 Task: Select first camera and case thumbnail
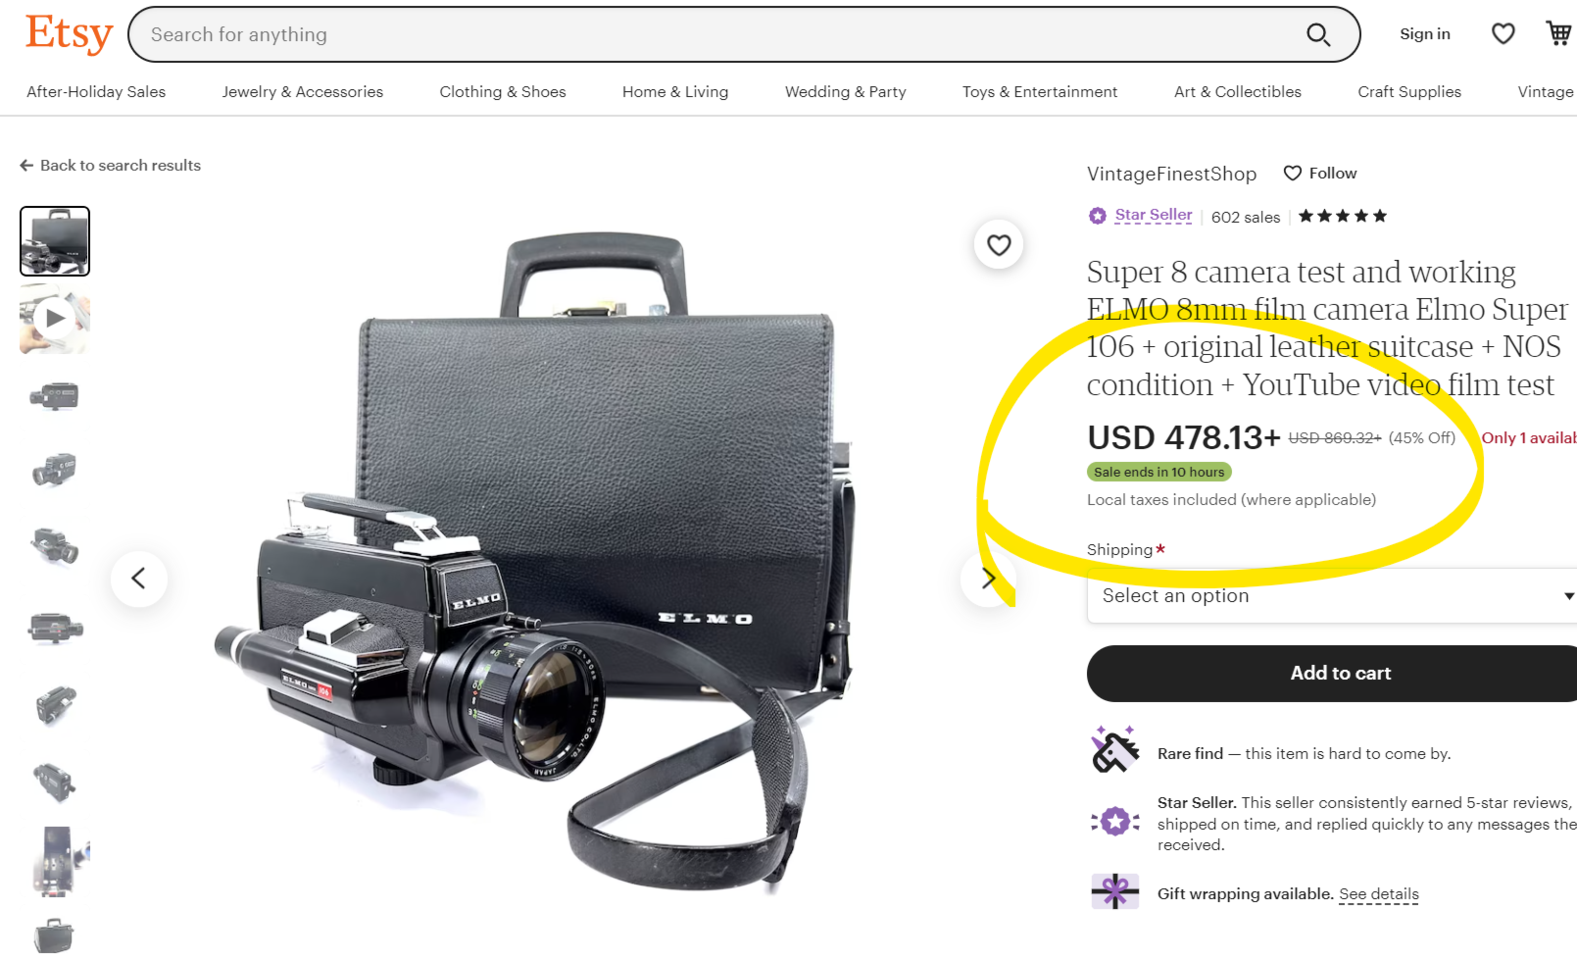pos(55,241)
